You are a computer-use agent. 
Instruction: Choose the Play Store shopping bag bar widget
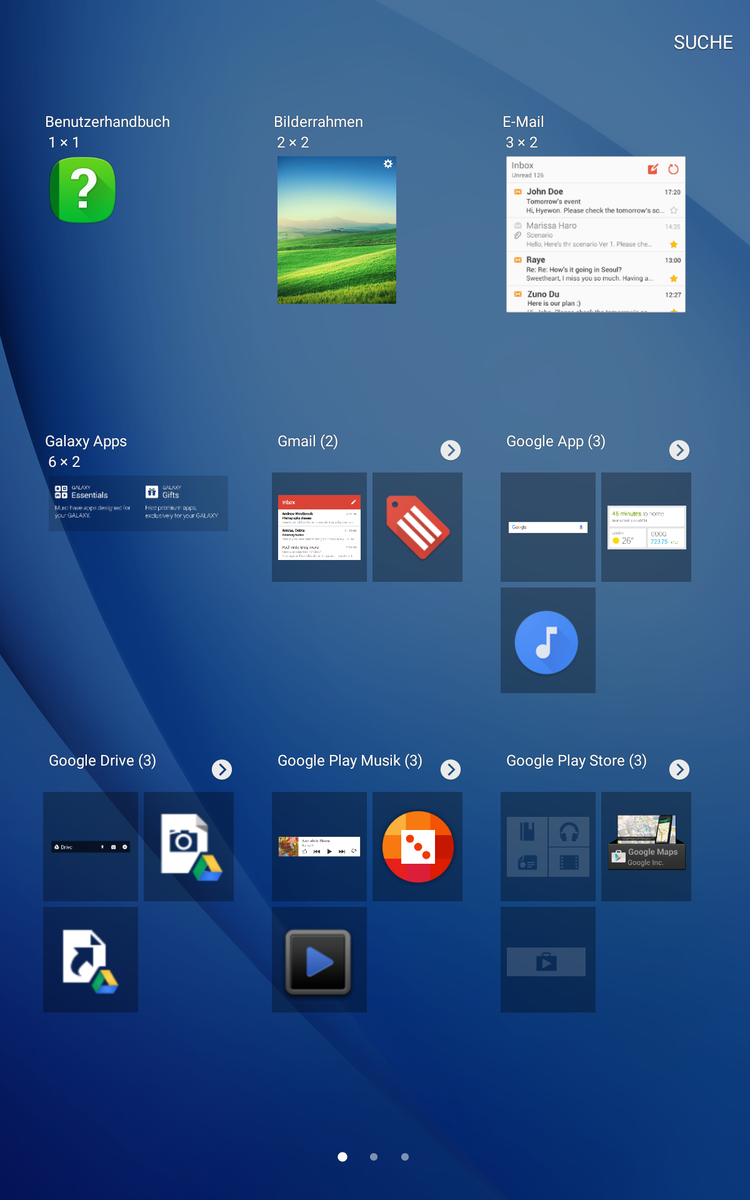click(x=548, y=960)
